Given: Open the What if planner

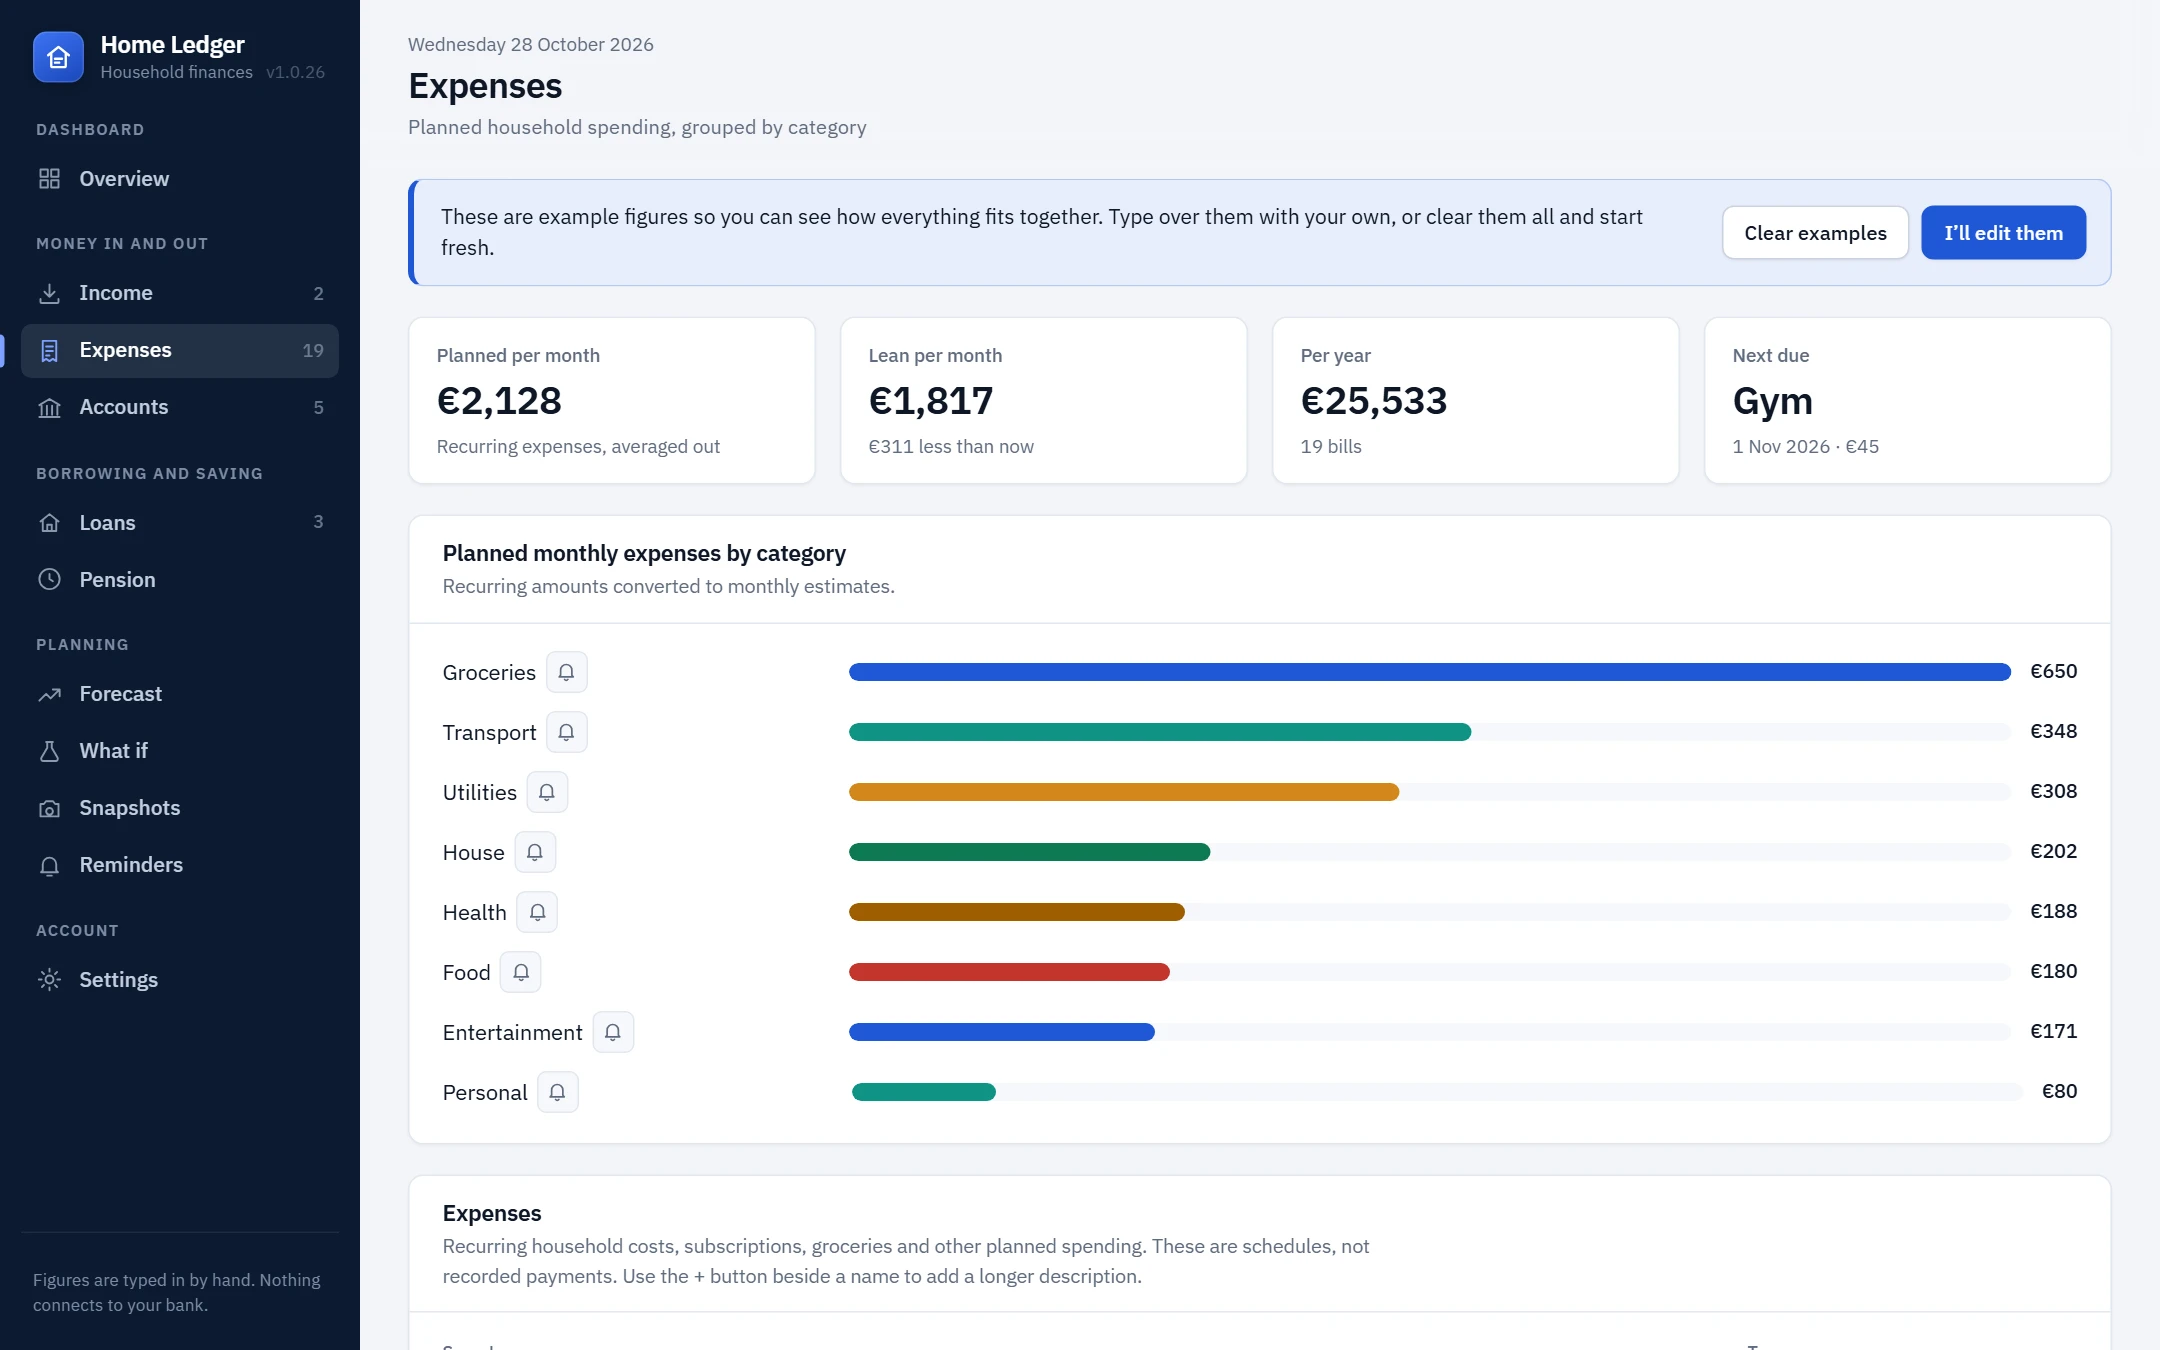Looking at the screenshot, I should pyautogui.click(x=180, y=751).
